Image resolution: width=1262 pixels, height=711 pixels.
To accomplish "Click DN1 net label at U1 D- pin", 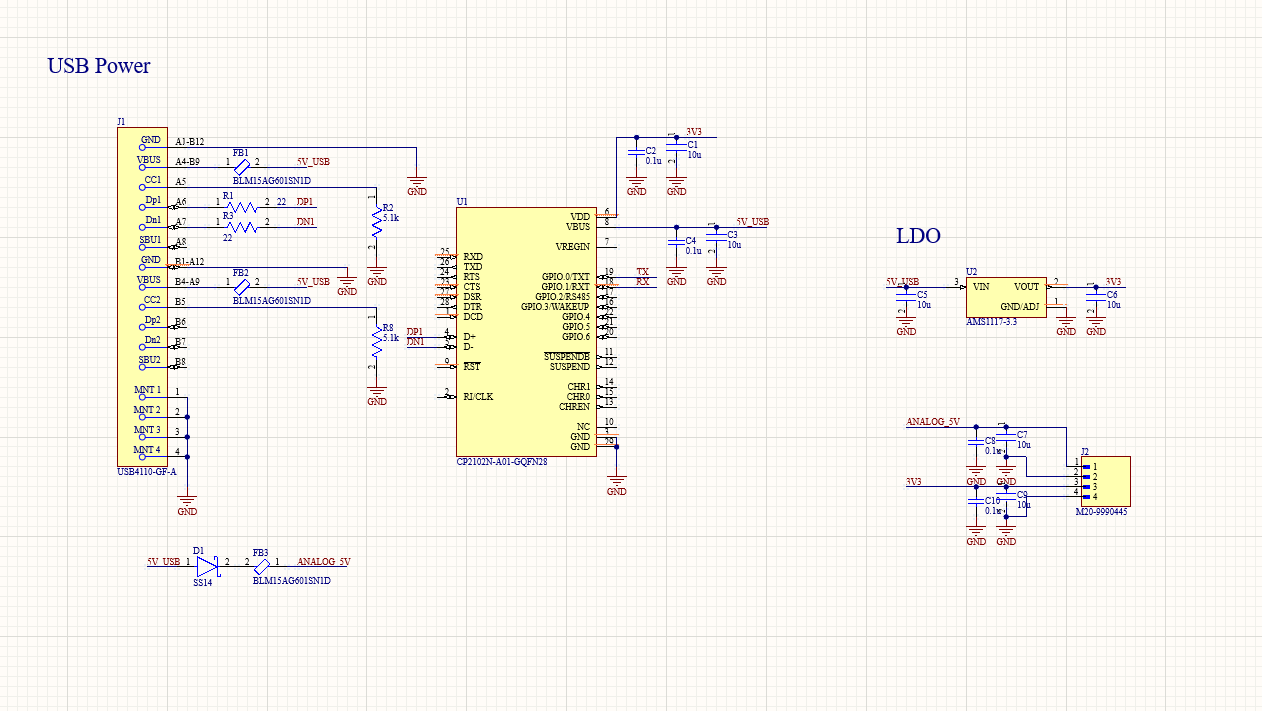I will [415, 342].
